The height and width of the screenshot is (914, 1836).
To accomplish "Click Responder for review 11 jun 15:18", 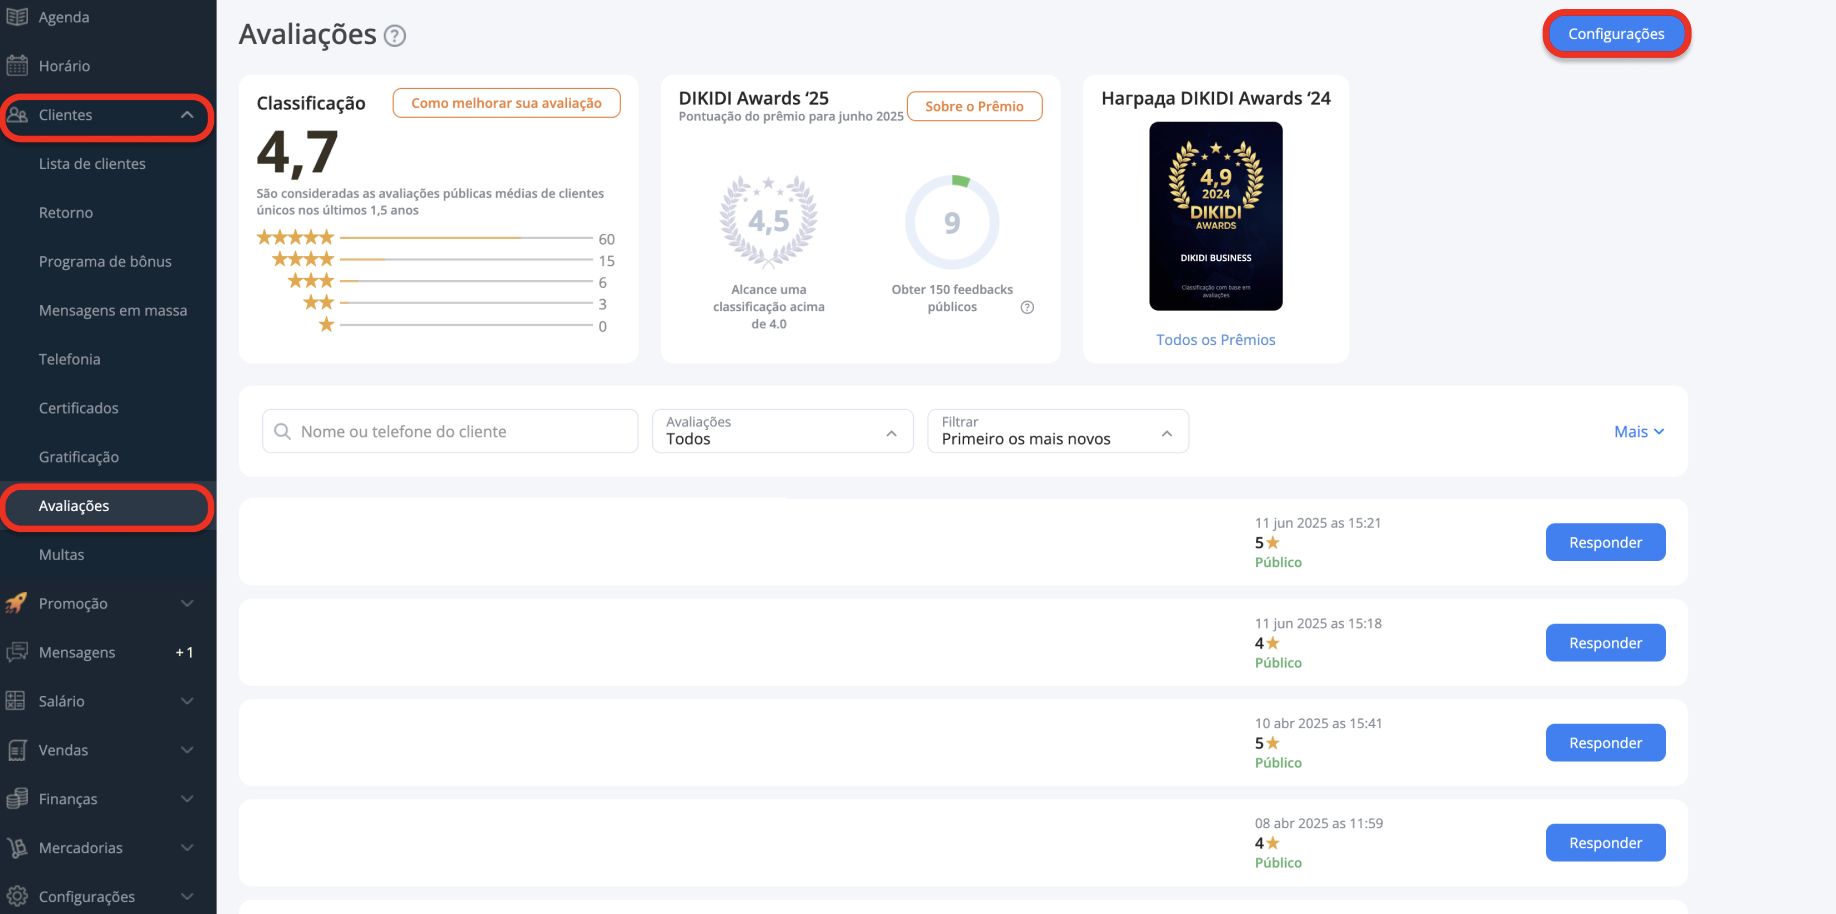I will pos(1605,643).
